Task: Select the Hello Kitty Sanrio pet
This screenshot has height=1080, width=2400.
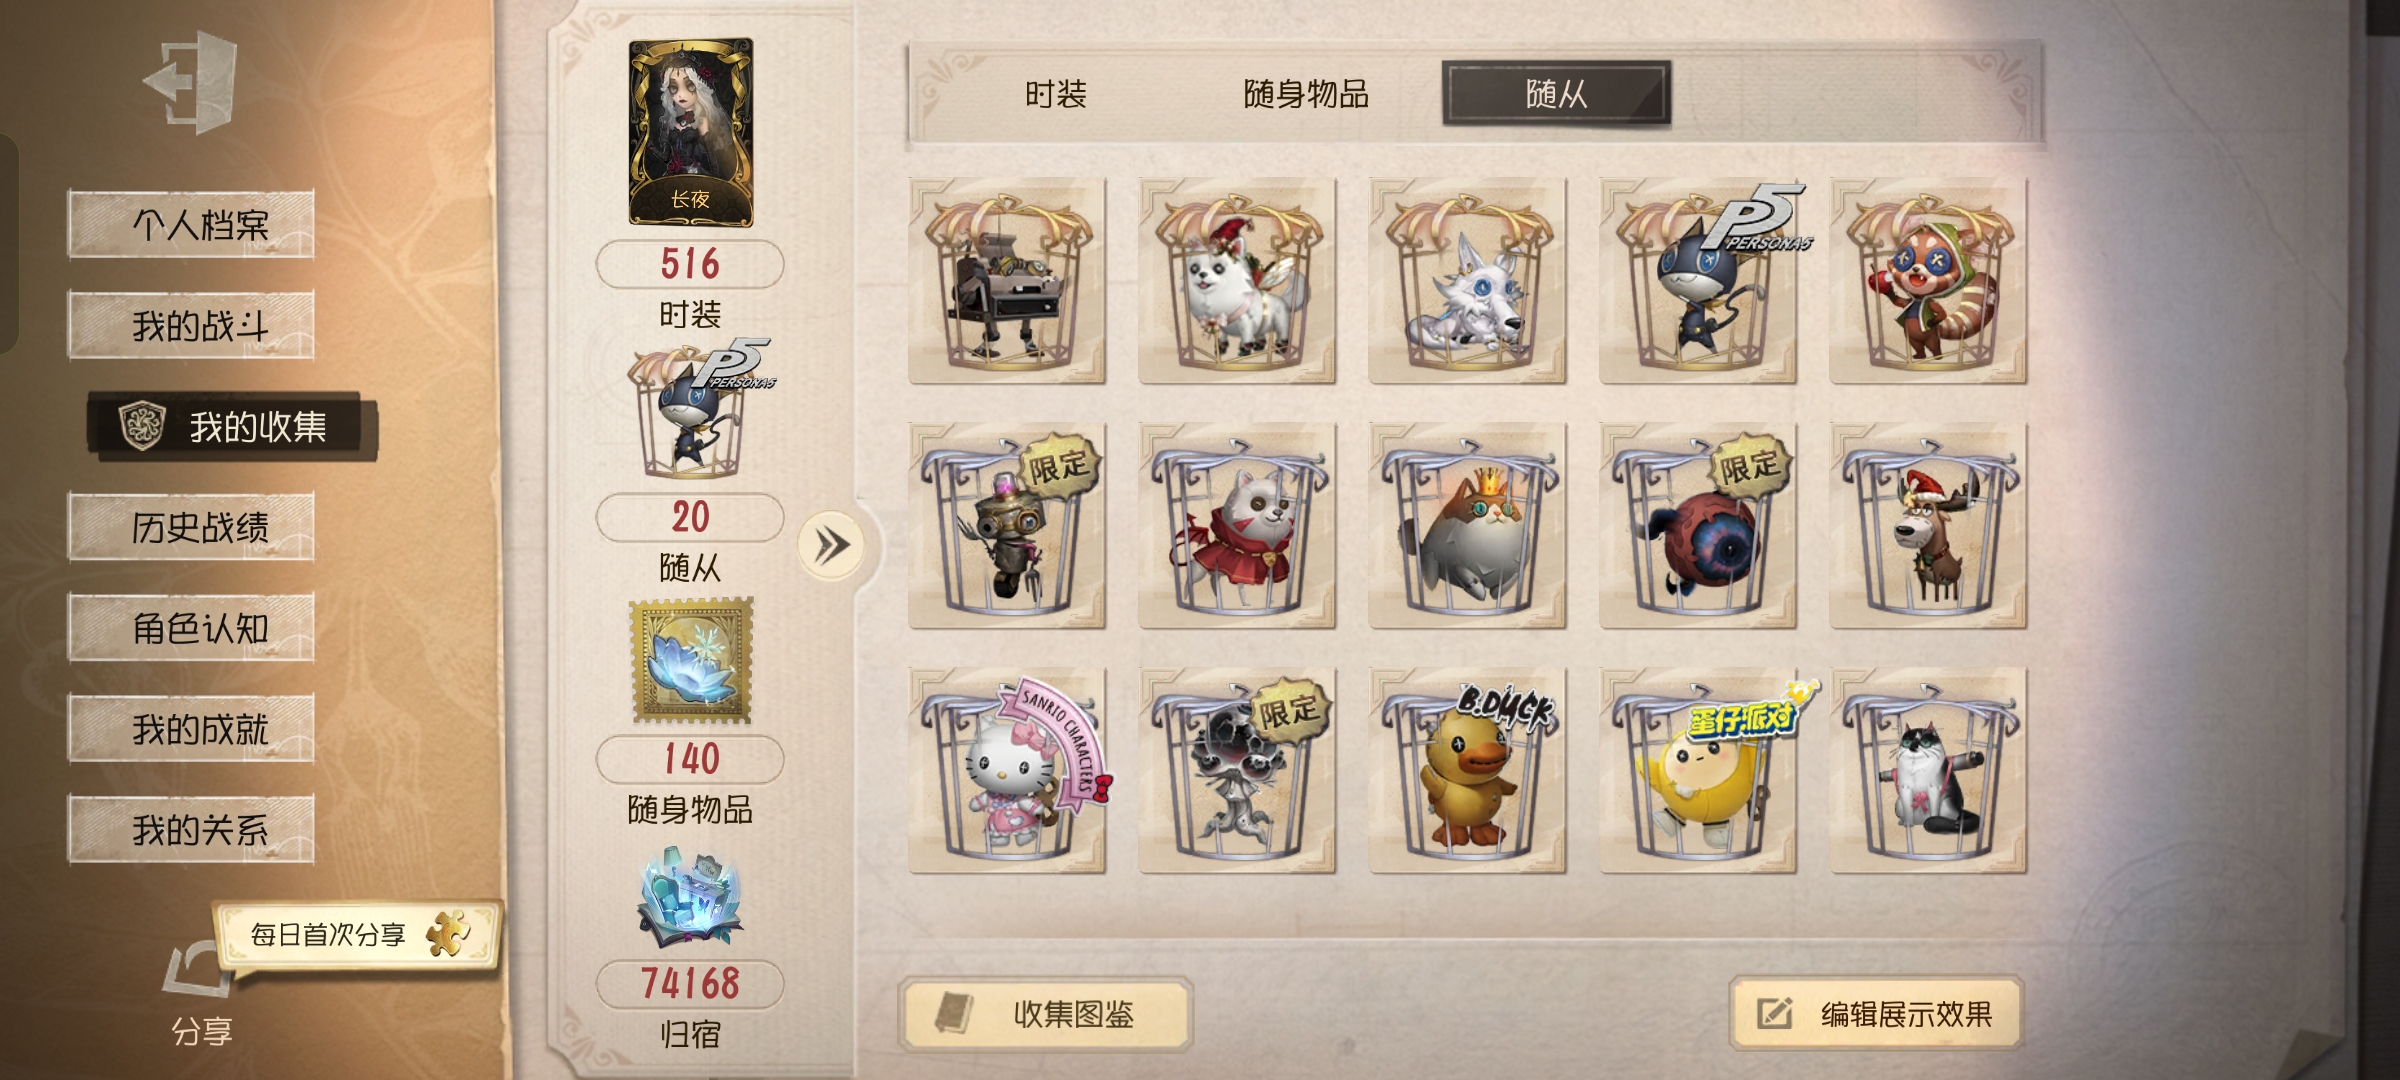Action: [1007, 771]
